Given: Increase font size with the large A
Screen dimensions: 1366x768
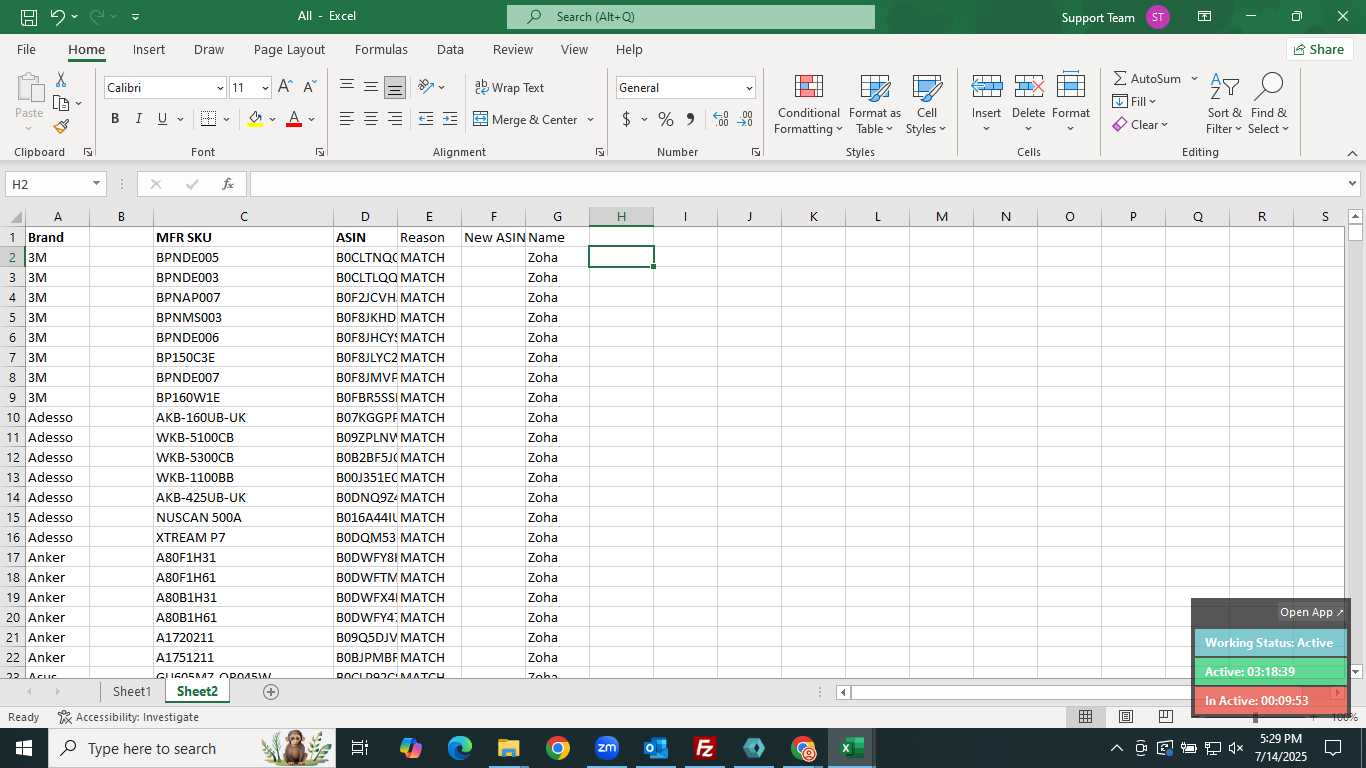Looking at the screenshot, I should click(x=286, y=88).
